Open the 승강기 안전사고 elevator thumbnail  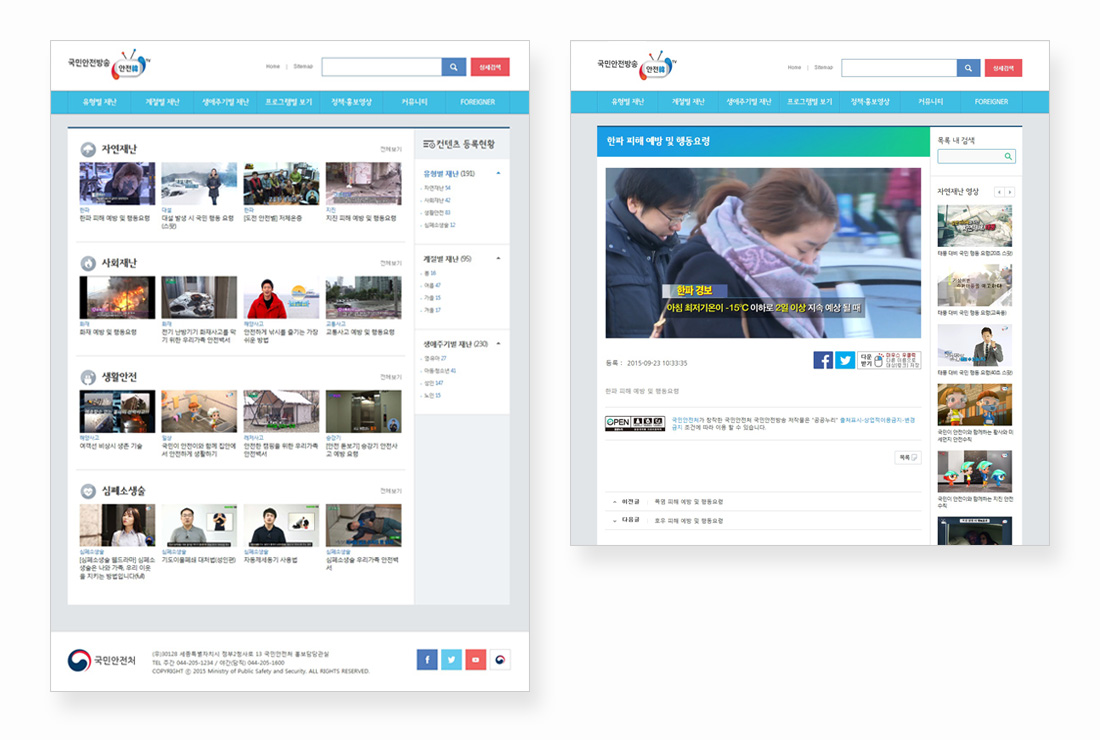pos(363,412)
